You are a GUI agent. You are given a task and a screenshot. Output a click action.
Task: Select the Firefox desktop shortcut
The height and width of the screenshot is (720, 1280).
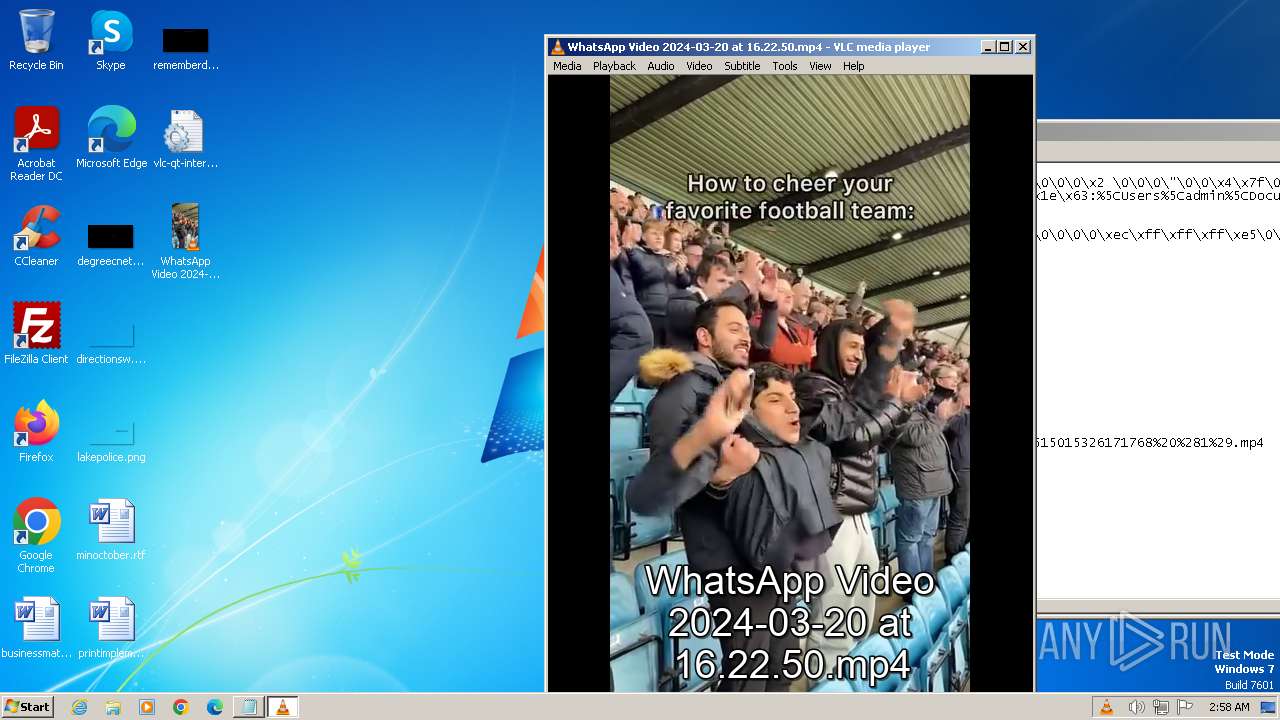click(36, 432)
